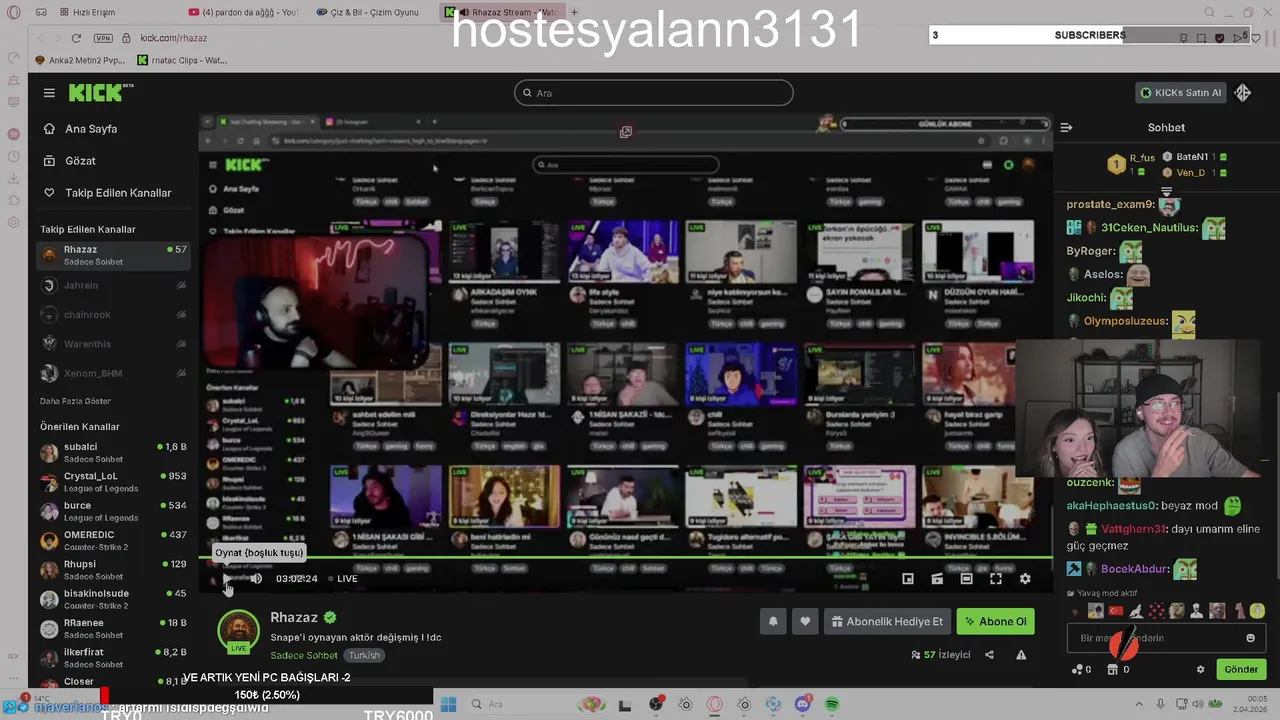Viewport: 1280px width, 720px height.
Task: Toggle mini player mode icon
Action: (x=908, y=578)
